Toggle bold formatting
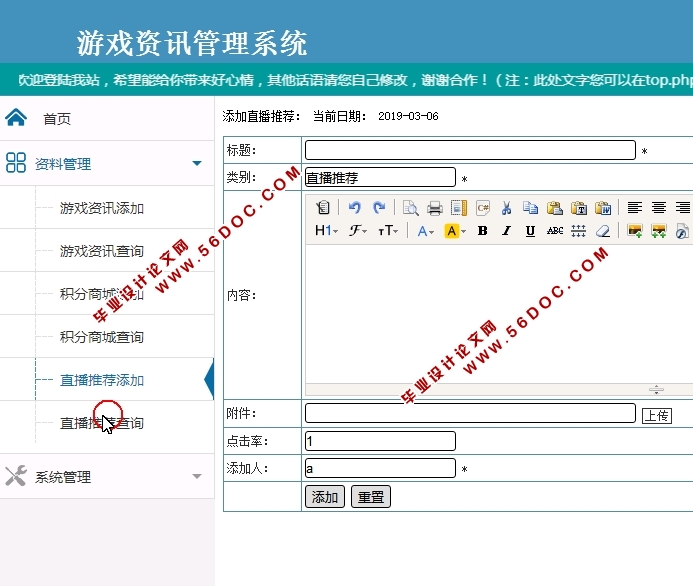The image size is (693, 586). tap(483, 231)
